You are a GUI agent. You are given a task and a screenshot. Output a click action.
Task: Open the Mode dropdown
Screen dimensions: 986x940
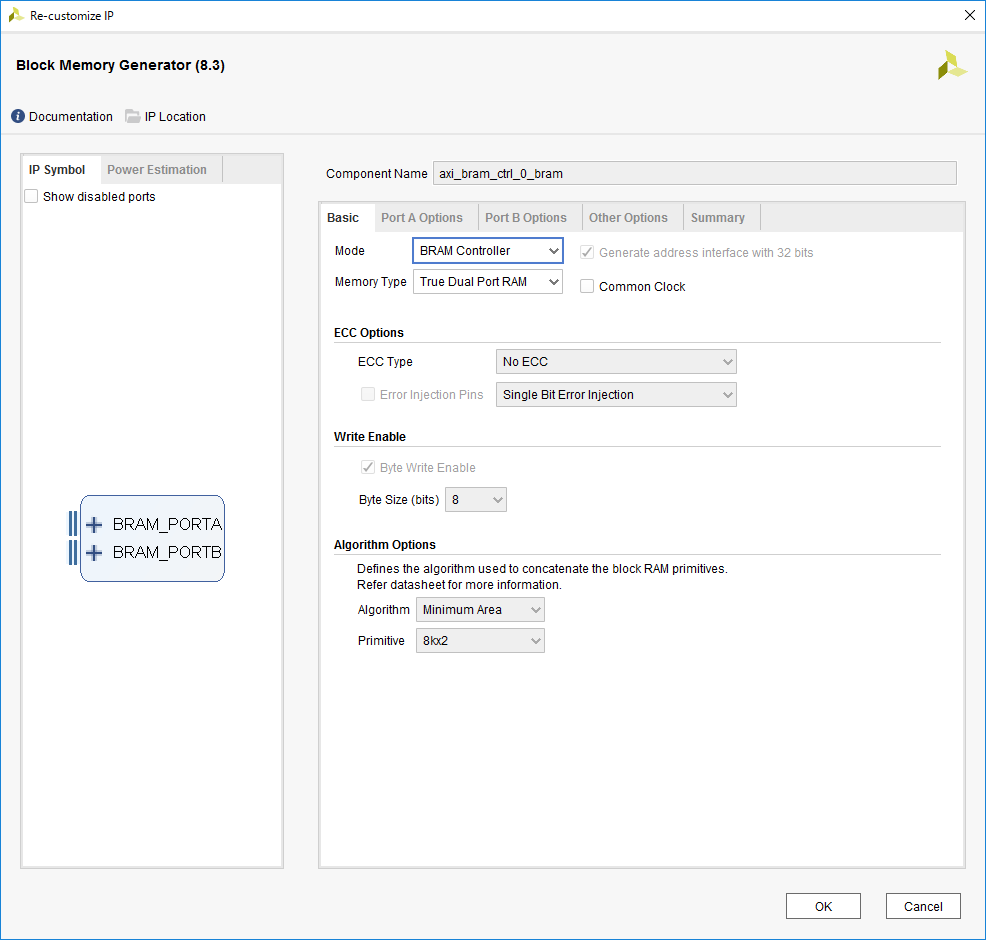click(488, 251)
